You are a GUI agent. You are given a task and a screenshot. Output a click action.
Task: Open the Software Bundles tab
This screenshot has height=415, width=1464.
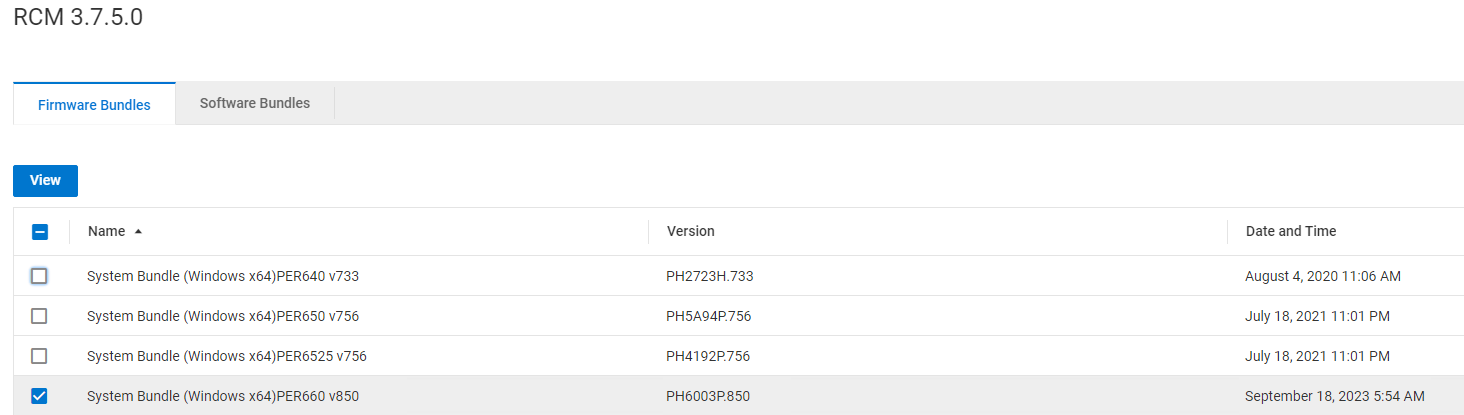pyautogui.click(x=255, y=103)
